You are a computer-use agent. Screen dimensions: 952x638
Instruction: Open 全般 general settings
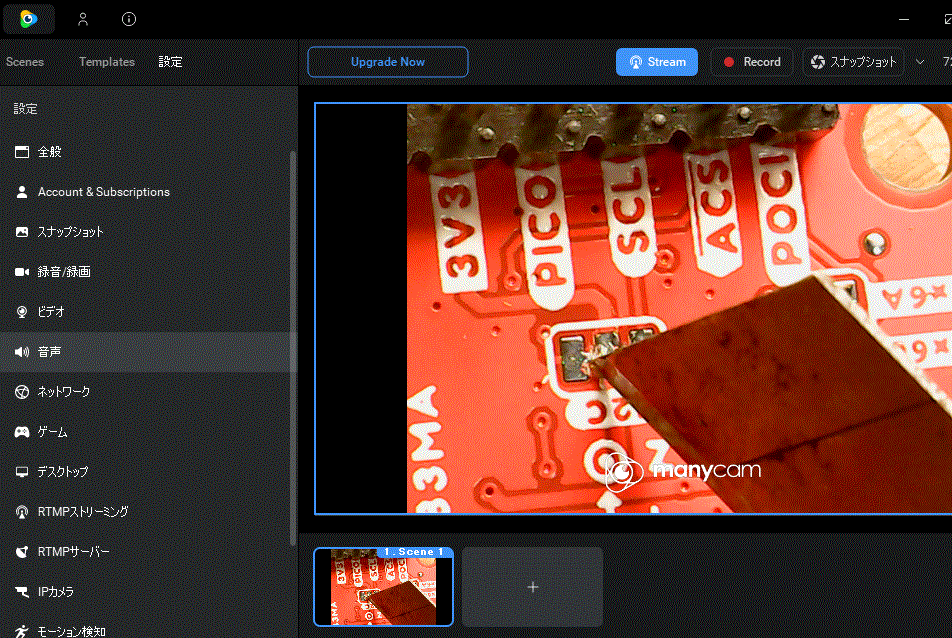click(x=50, y=152)
